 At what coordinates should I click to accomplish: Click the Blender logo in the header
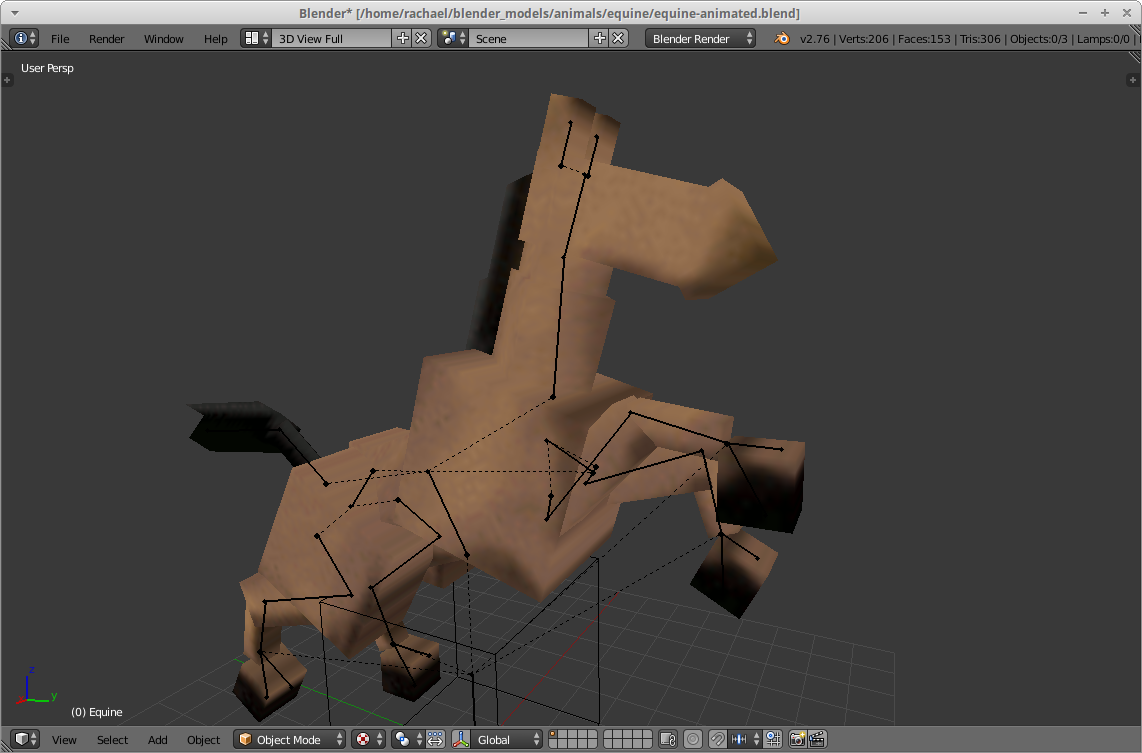coord(780,38)
